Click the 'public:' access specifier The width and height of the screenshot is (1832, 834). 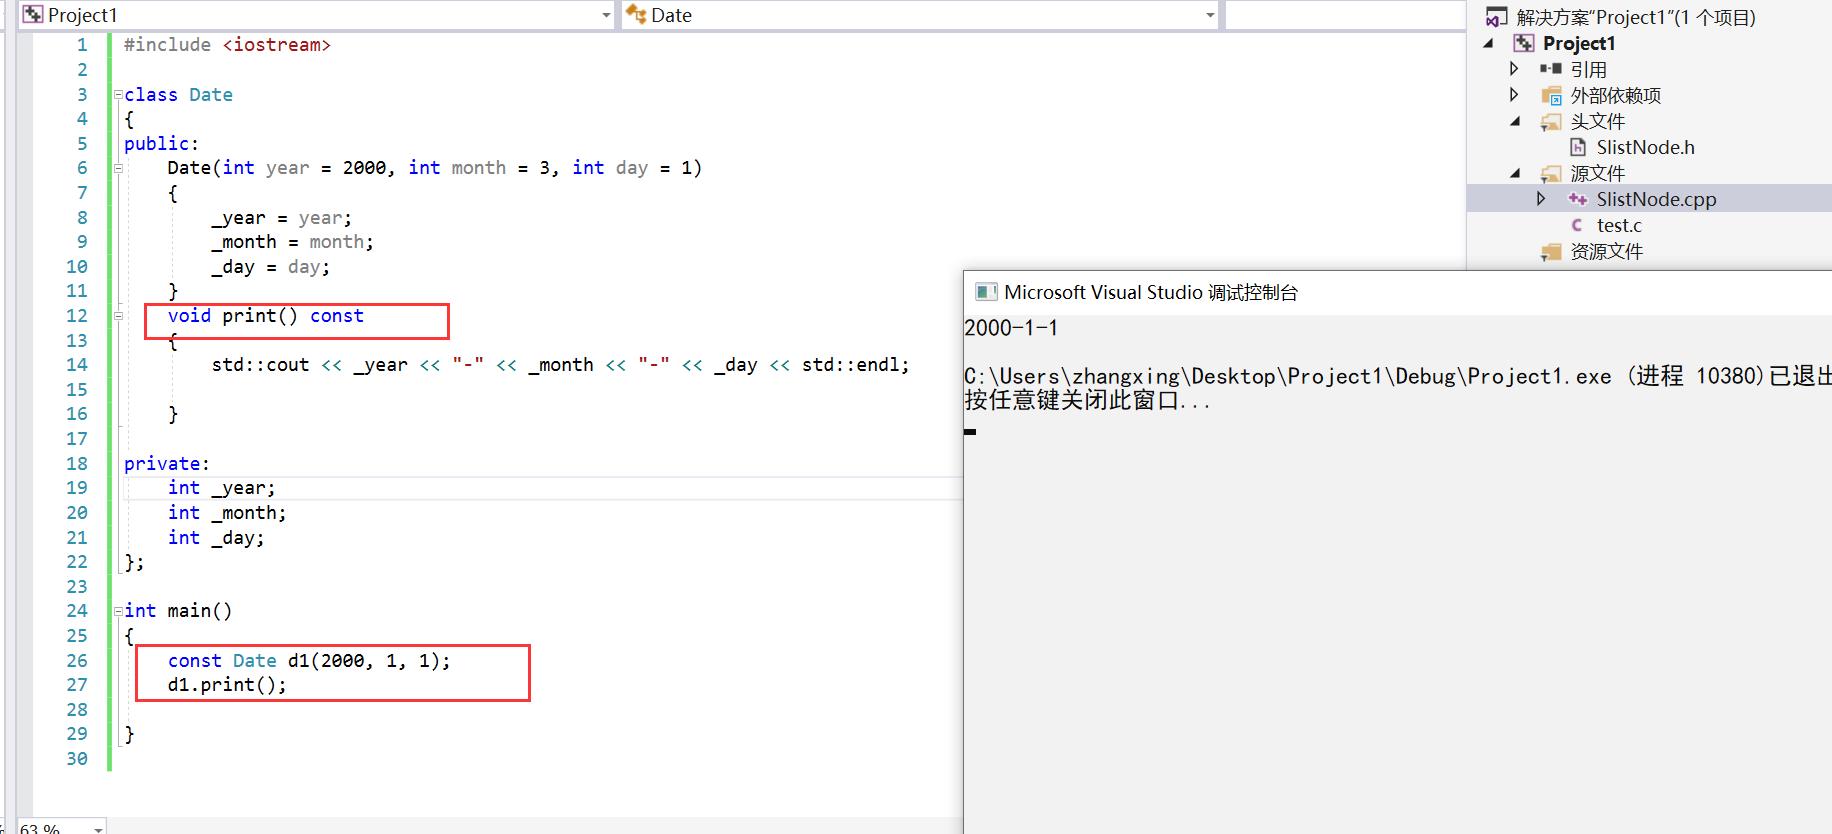161,144
